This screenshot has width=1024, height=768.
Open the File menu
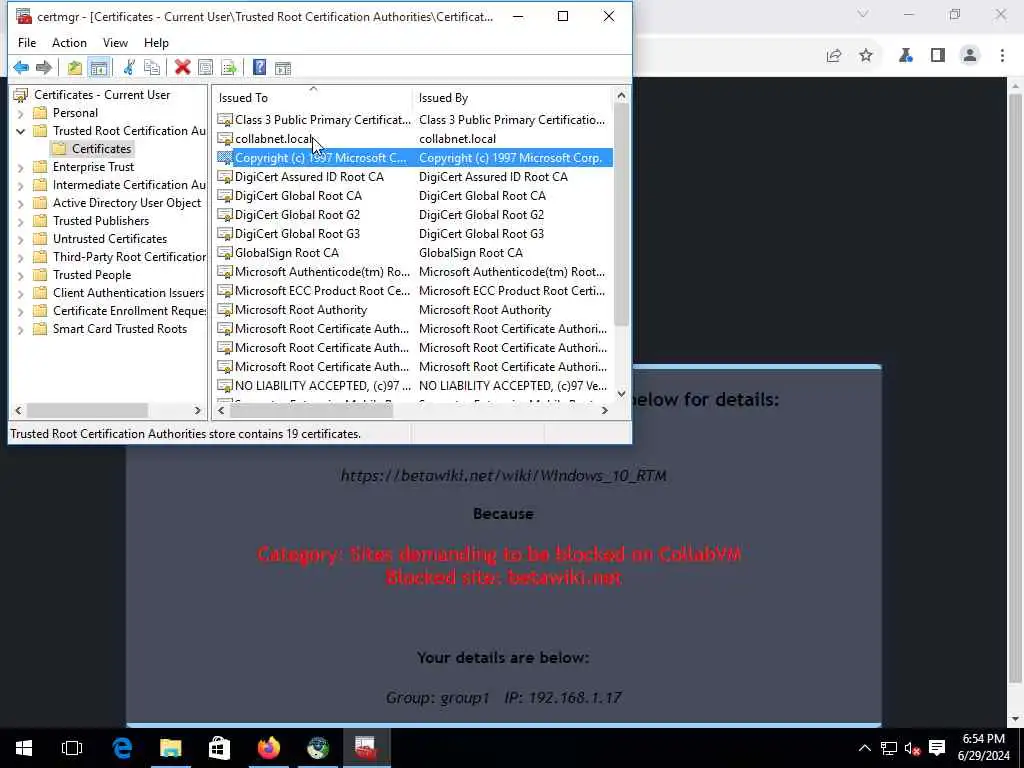[x=27, y=42]
